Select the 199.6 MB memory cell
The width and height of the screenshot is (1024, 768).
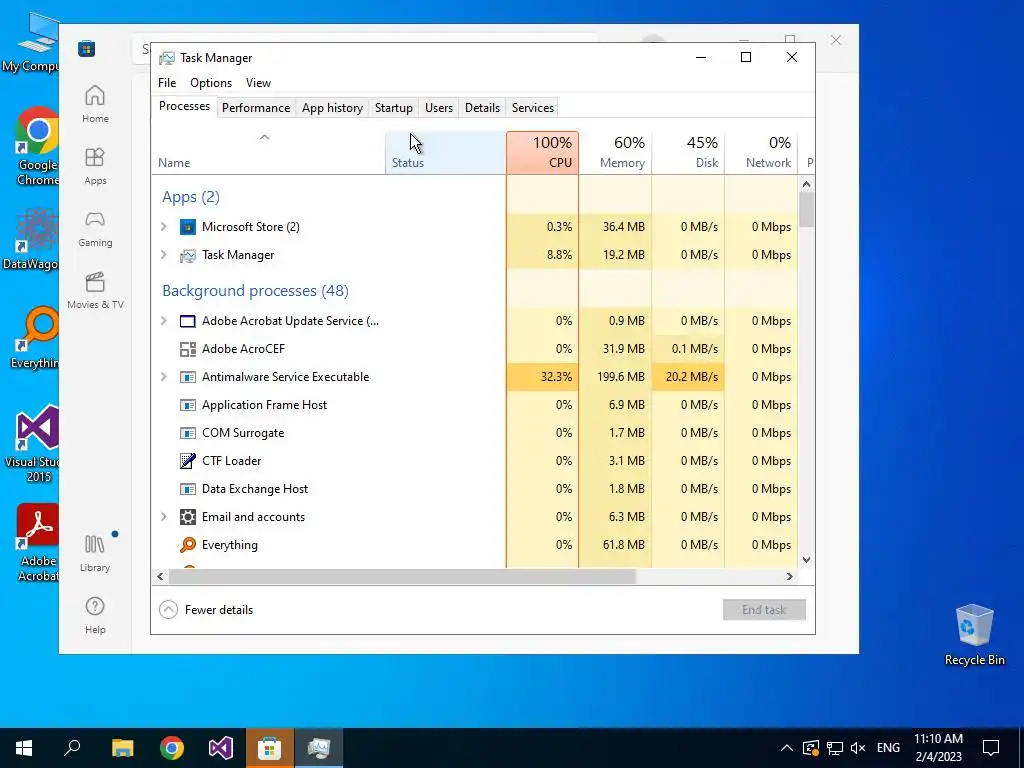(615, 377)
